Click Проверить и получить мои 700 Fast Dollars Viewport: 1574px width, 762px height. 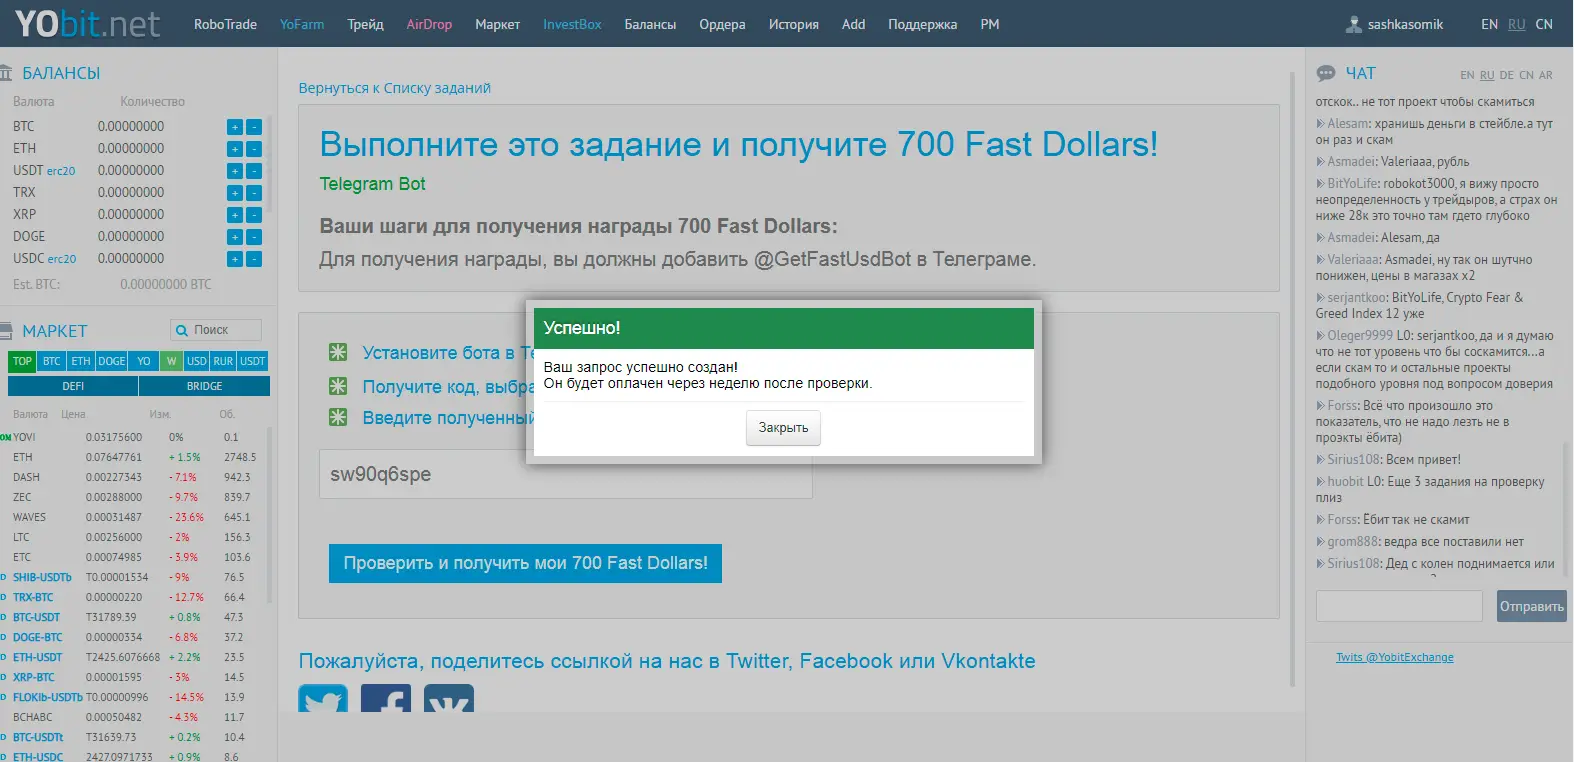[525, 563]
